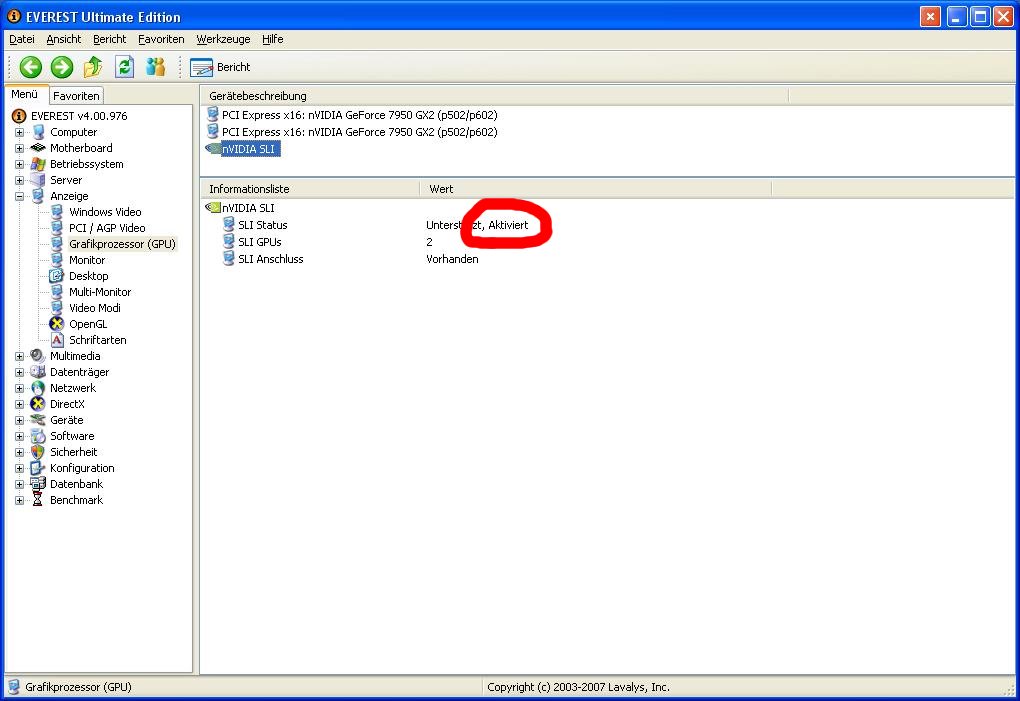Expand the Computer tree node
This screenshot has height=701, width=1020.
[x=20, y=132]
